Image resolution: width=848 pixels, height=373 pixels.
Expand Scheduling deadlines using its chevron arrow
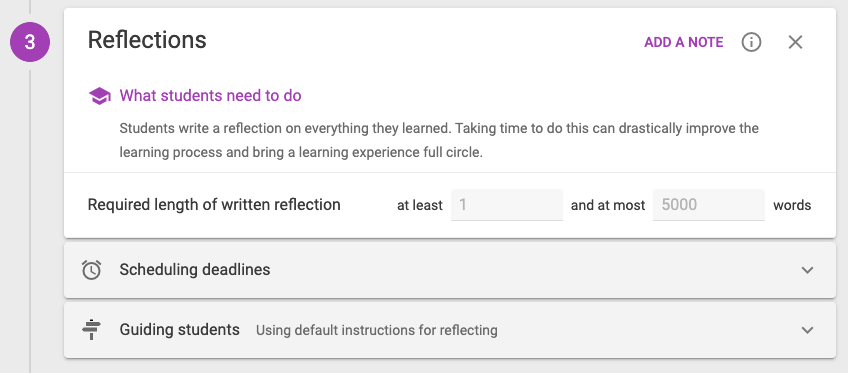click(807, 270)
